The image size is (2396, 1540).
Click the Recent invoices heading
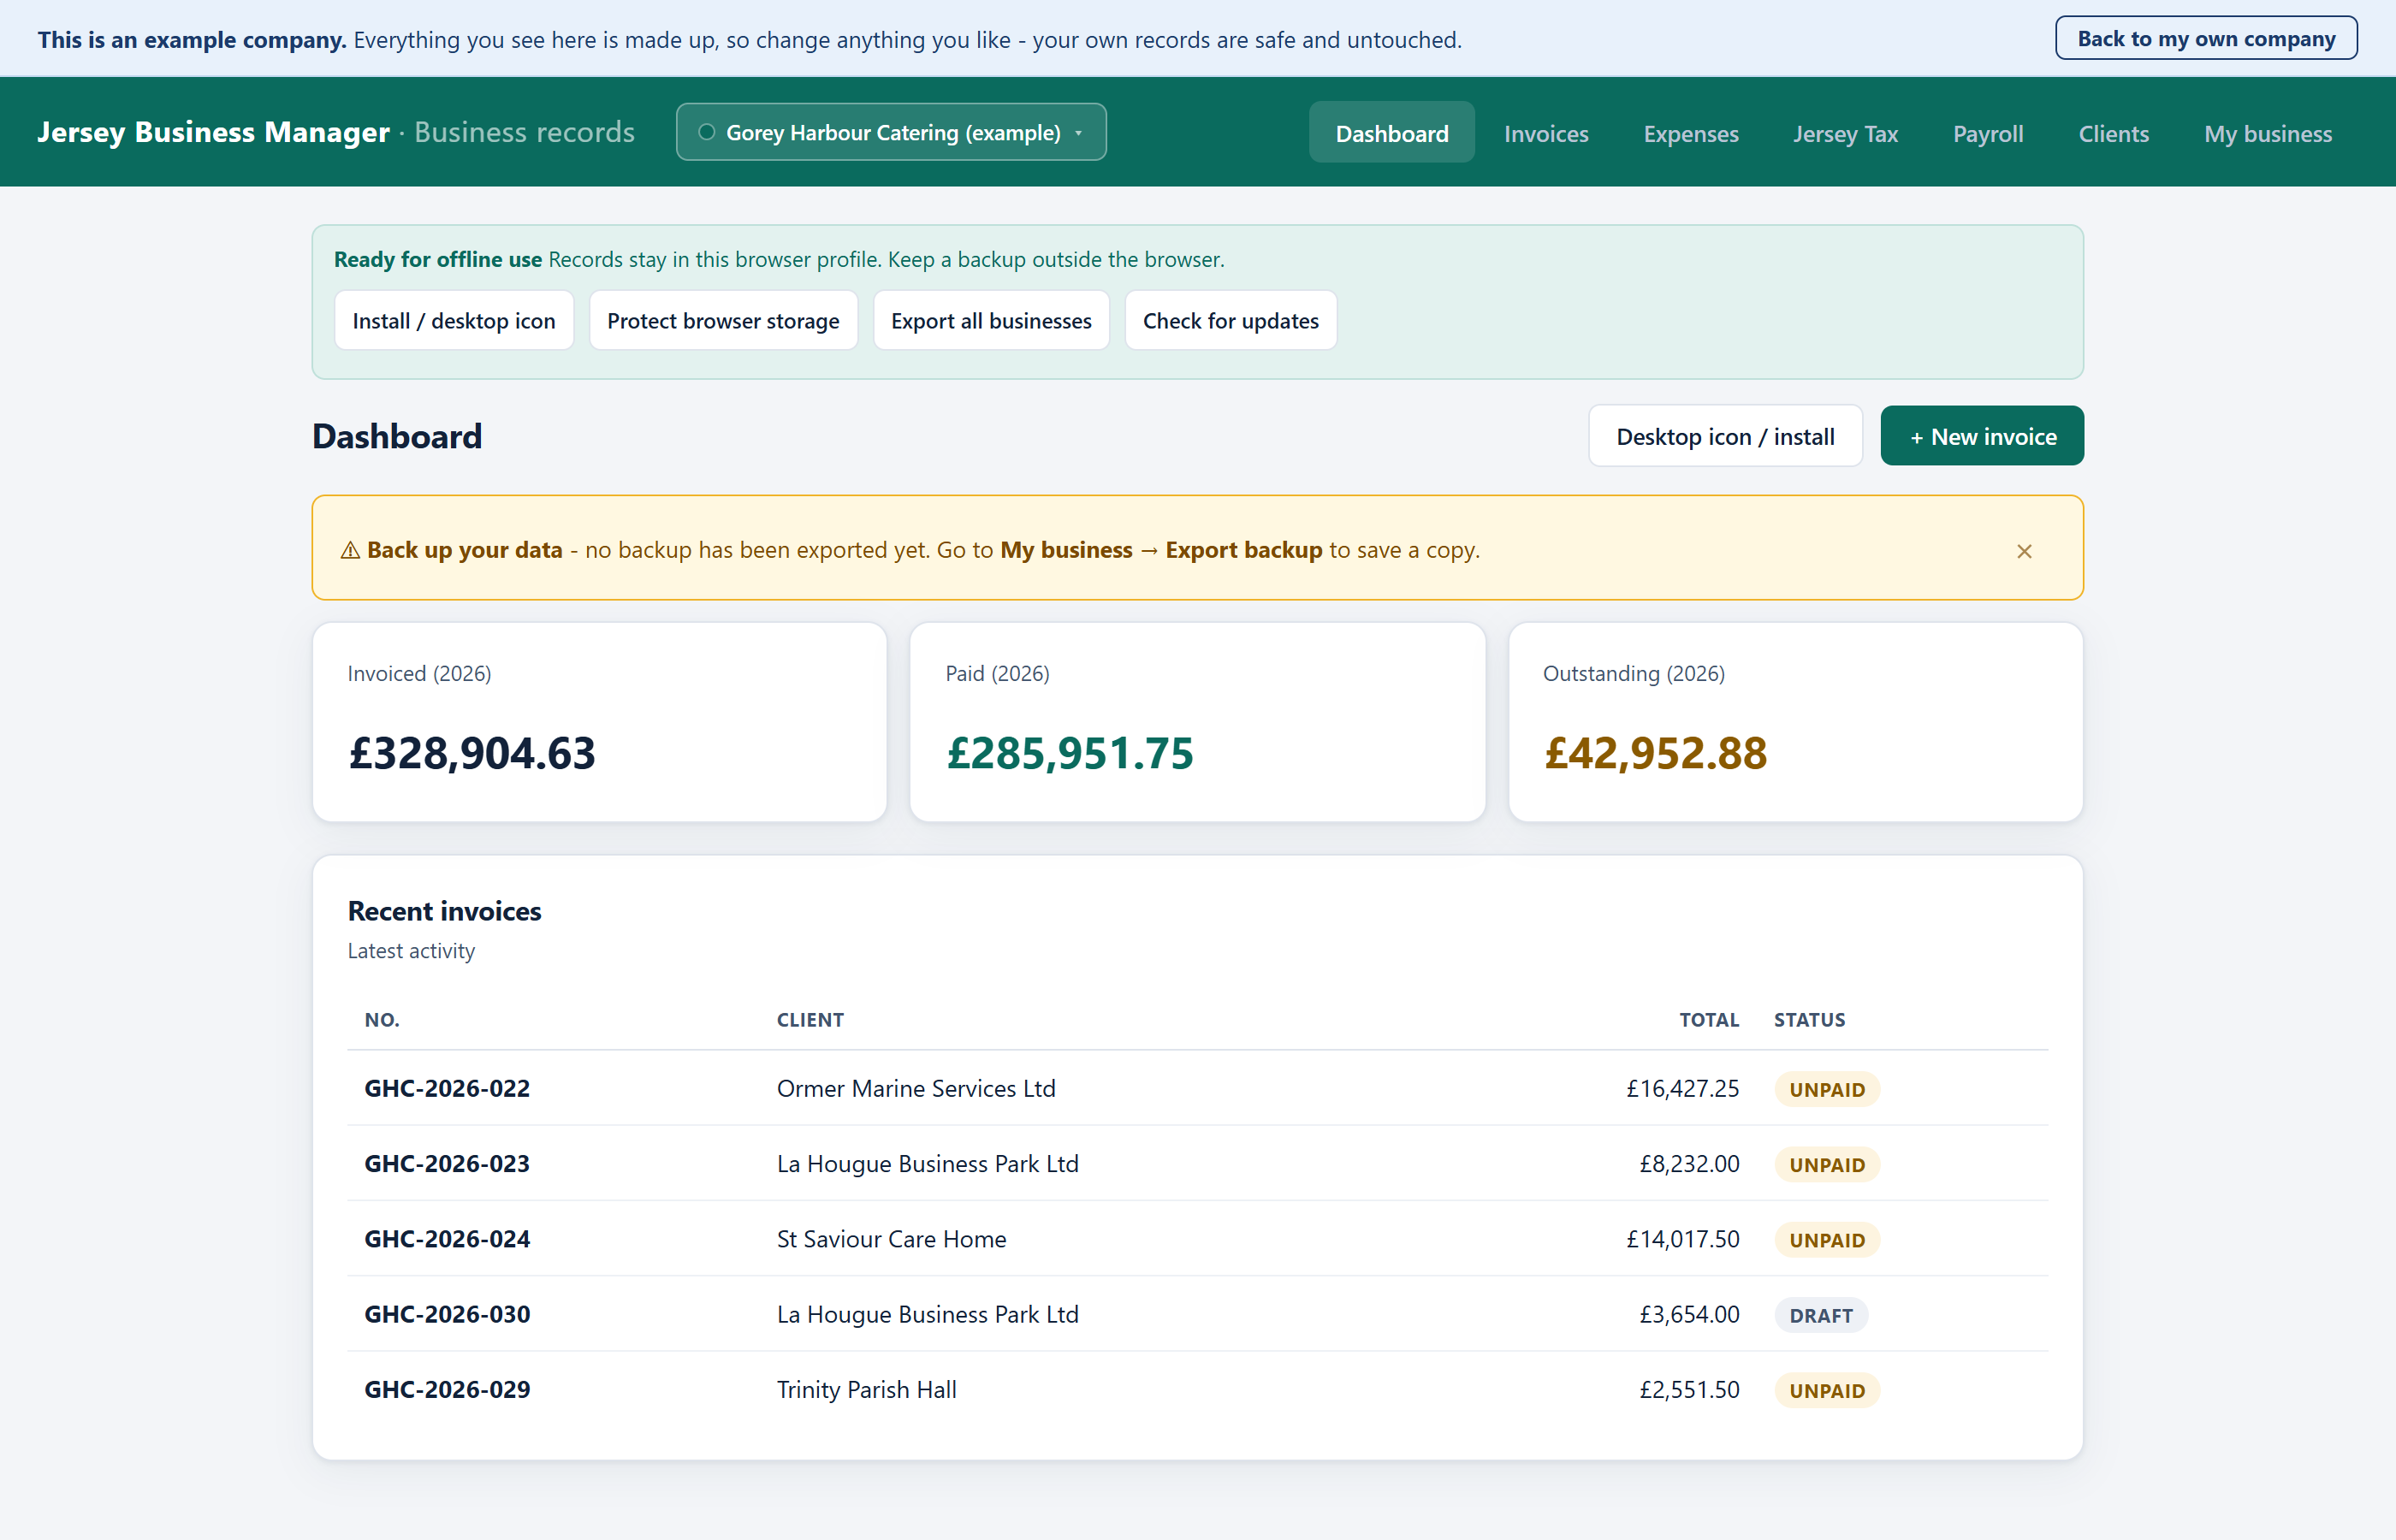(x=444, y=911)
